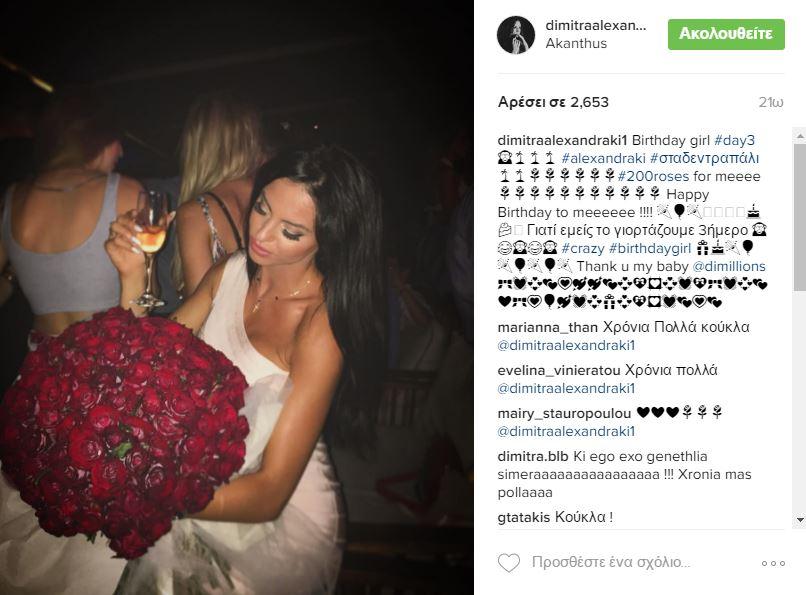
Task: Toggle the green Ακολουθείτε follow button
Action: tap(726, 34)
